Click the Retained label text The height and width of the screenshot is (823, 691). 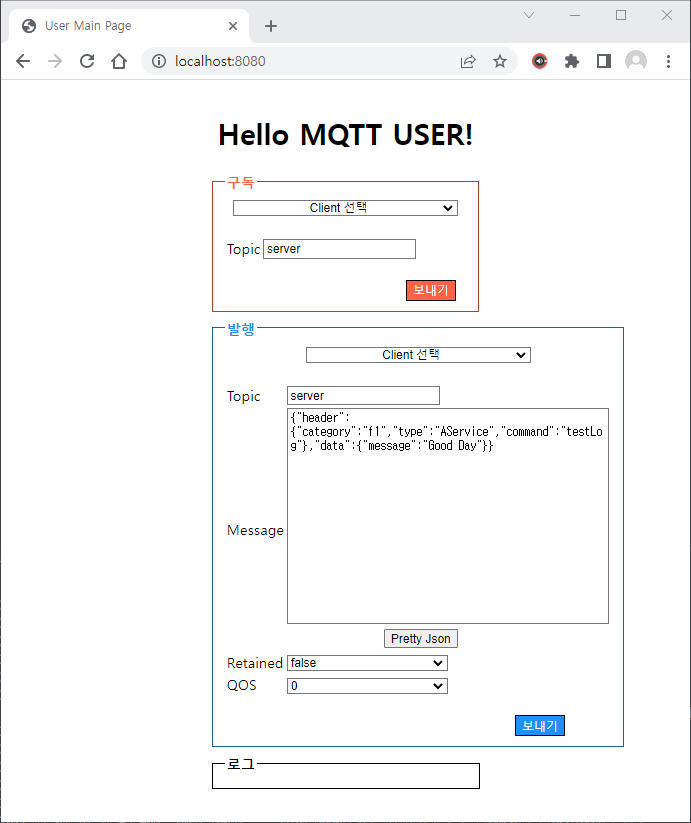click(x=255, y=663)
